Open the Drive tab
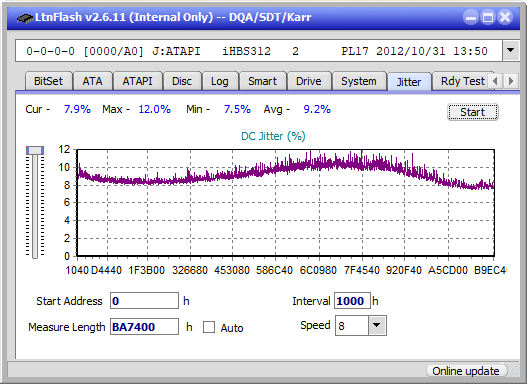 [309, 81]
